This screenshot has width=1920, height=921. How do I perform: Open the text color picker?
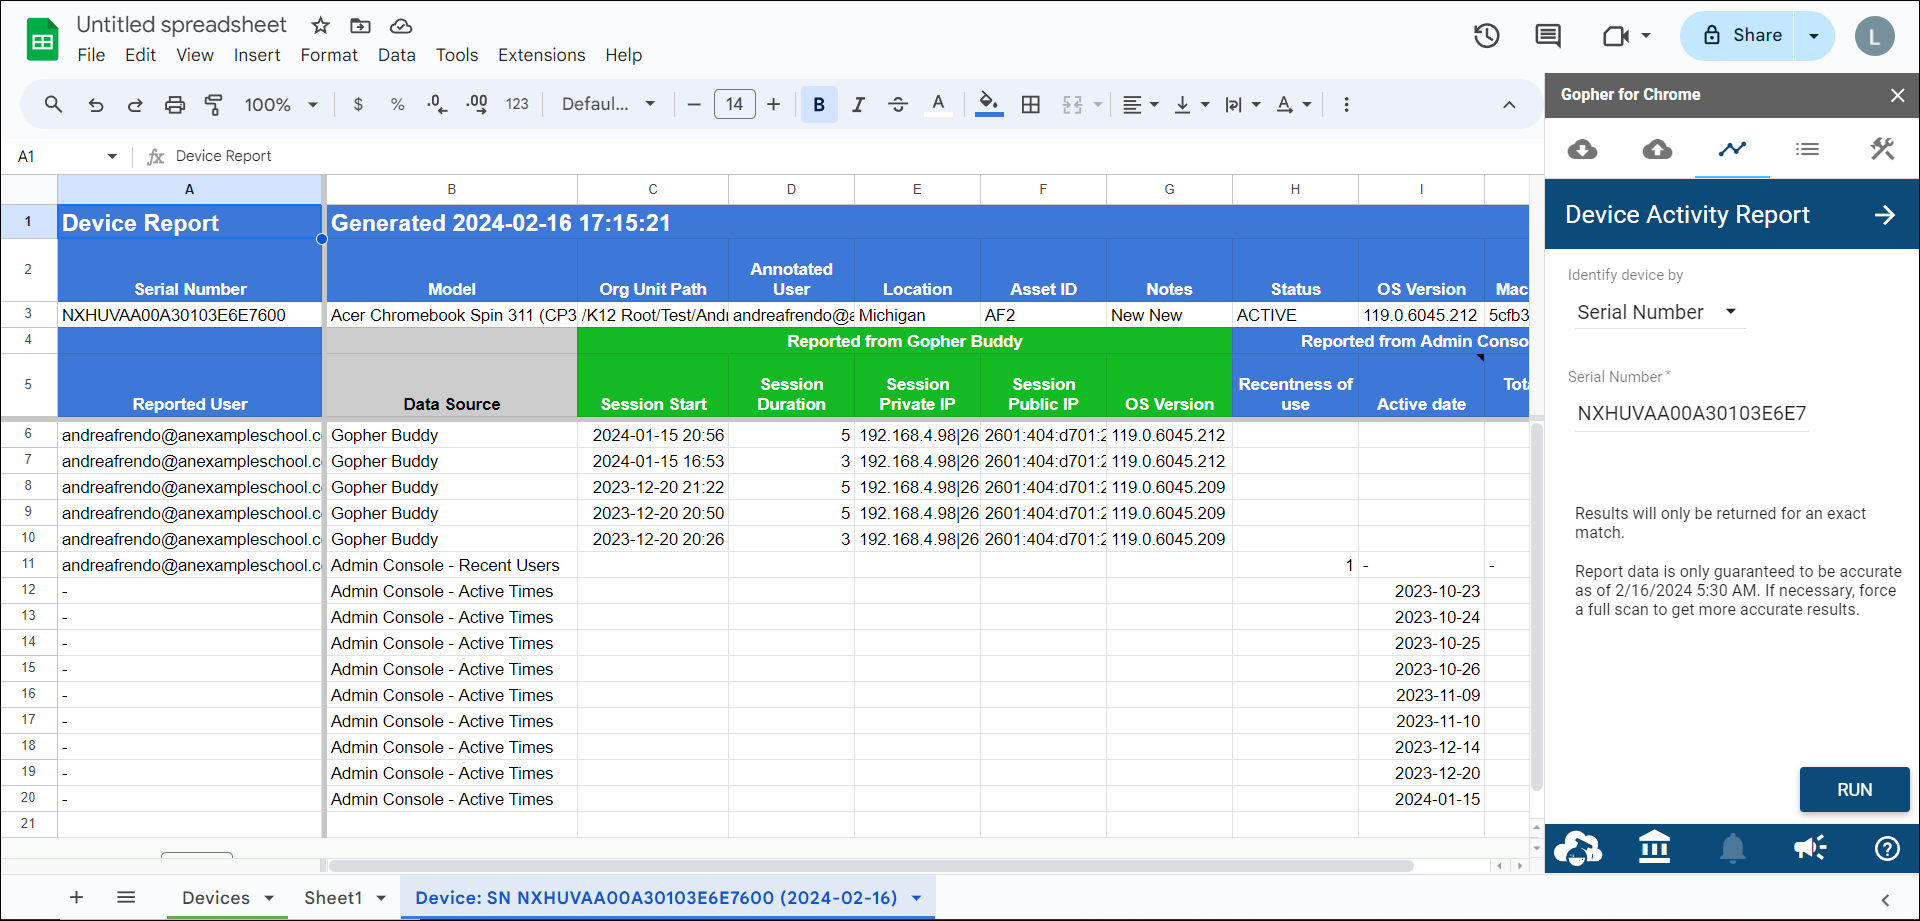click(x=938, y=104)
